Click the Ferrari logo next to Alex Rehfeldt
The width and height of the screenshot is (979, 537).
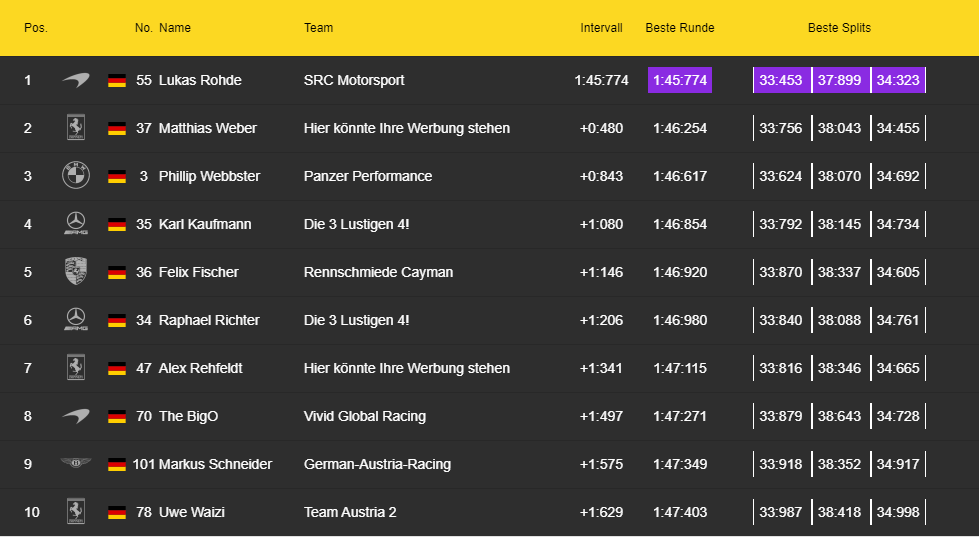click(76, 368)
